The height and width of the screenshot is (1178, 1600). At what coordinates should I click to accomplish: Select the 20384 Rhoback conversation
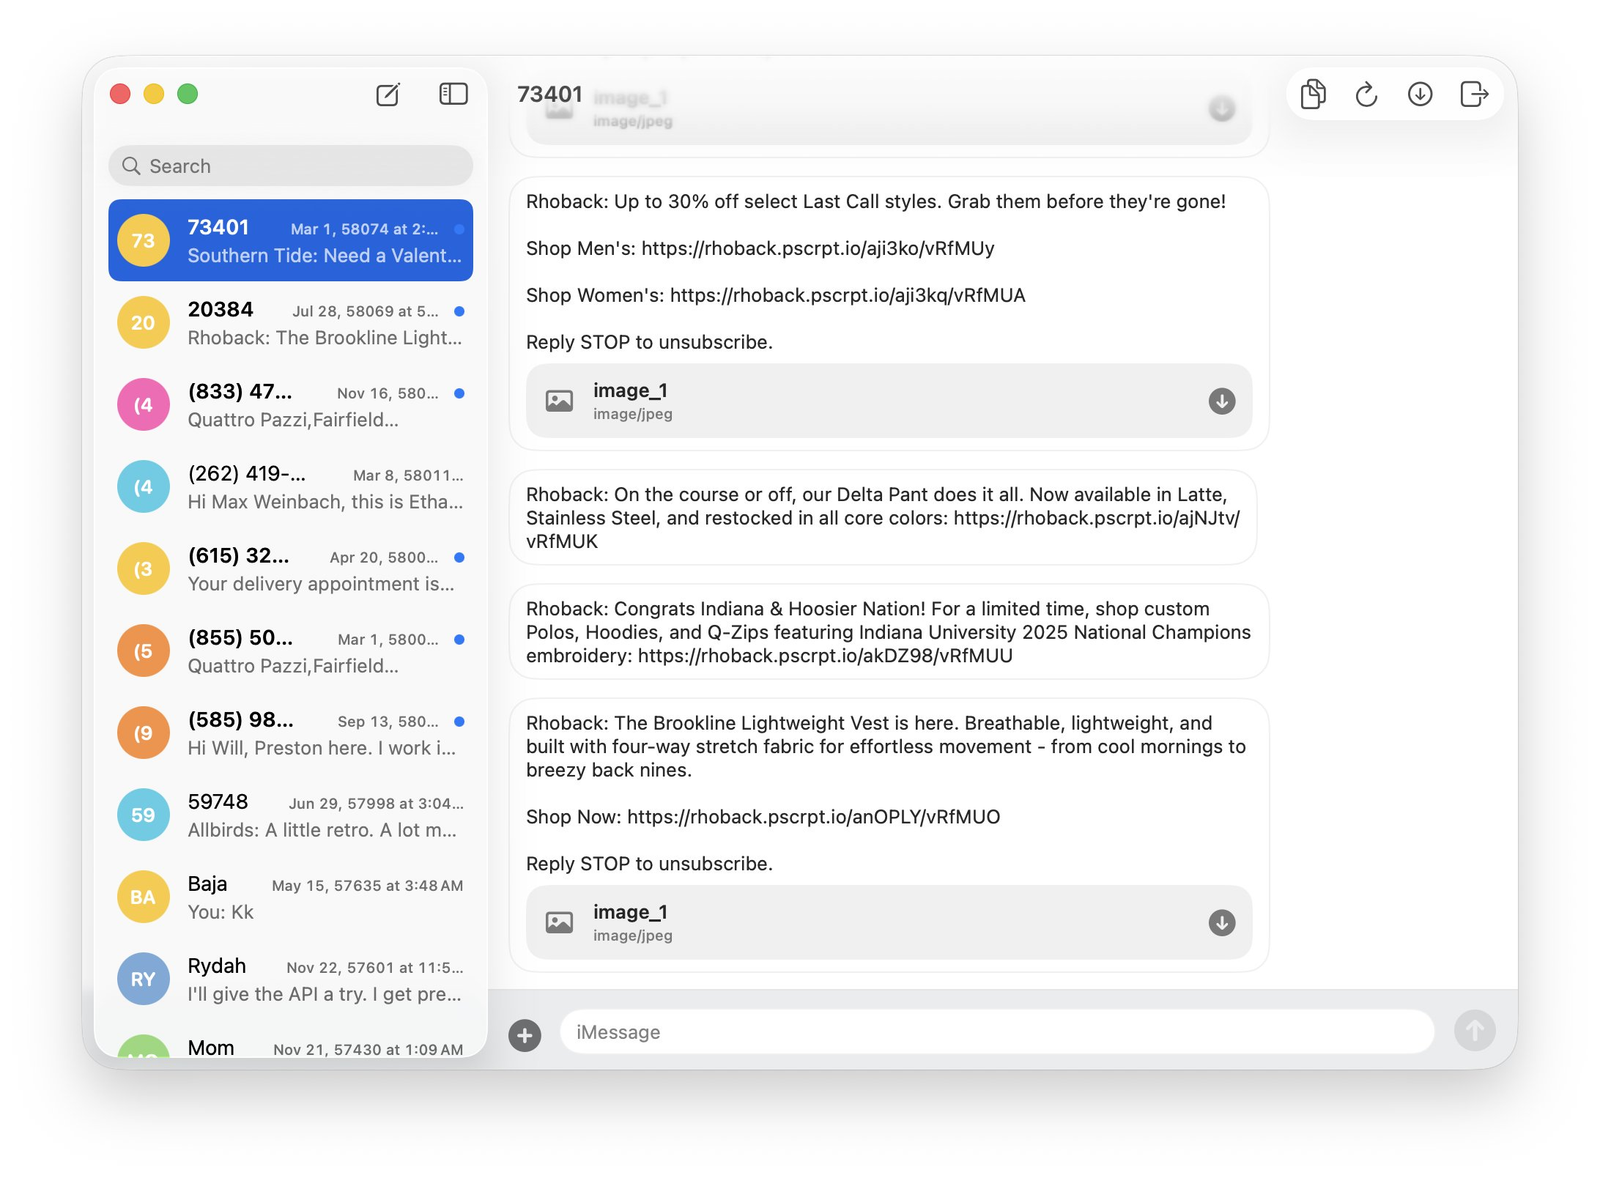[290, 322]
